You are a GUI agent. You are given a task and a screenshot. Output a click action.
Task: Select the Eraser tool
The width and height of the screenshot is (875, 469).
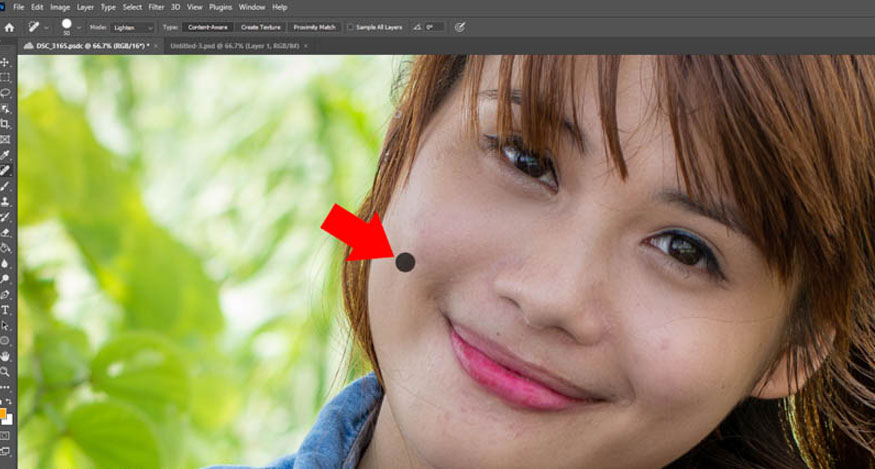tap(5, 232)
